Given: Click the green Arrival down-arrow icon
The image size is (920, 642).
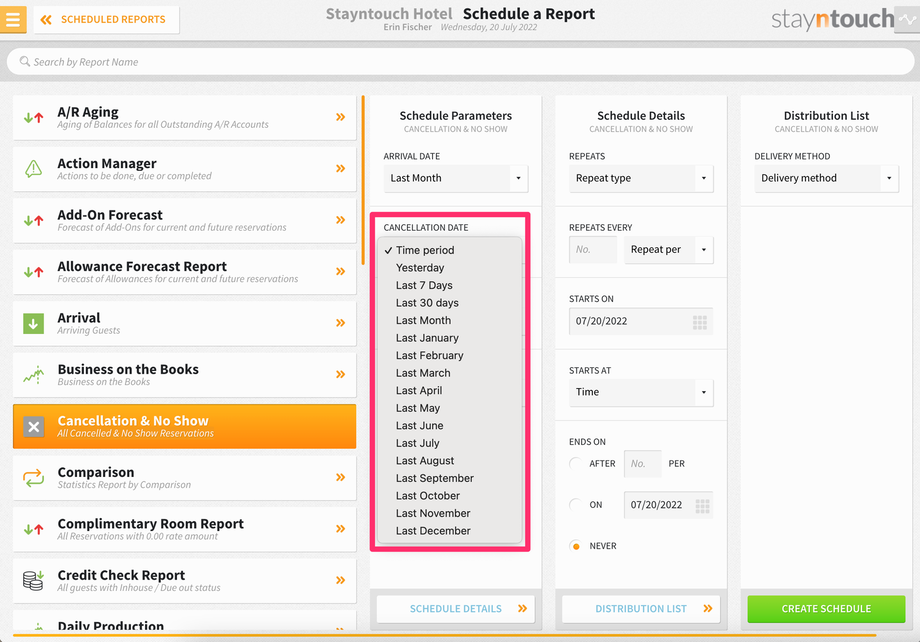Looking at the screenshot, I should click(x=33, y=323).
